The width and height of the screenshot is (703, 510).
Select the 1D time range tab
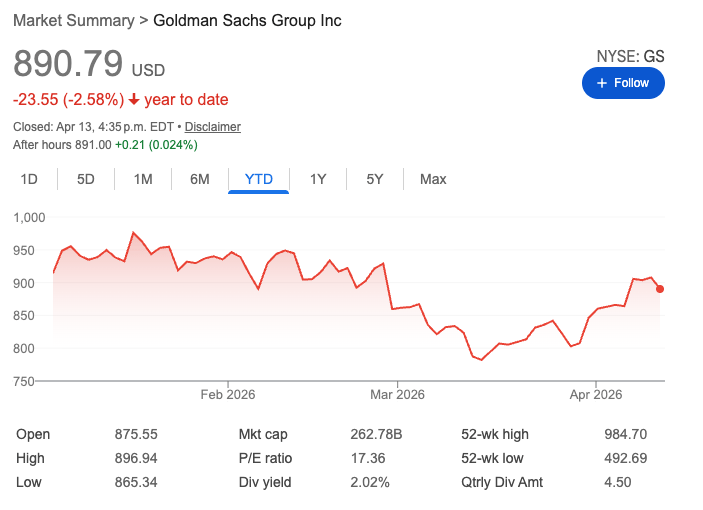(29, 179)
